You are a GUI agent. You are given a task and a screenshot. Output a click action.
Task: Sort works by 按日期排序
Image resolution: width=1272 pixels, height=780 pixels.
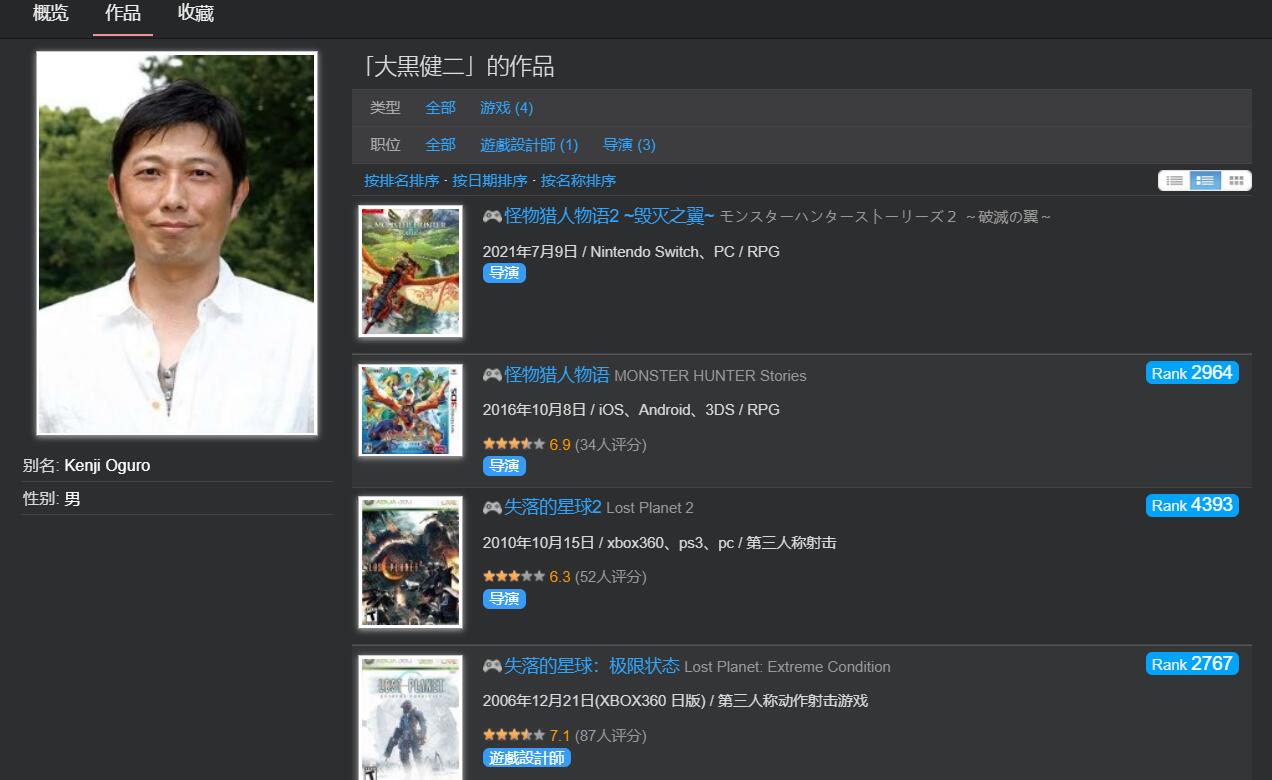click(x=489, y=181)
